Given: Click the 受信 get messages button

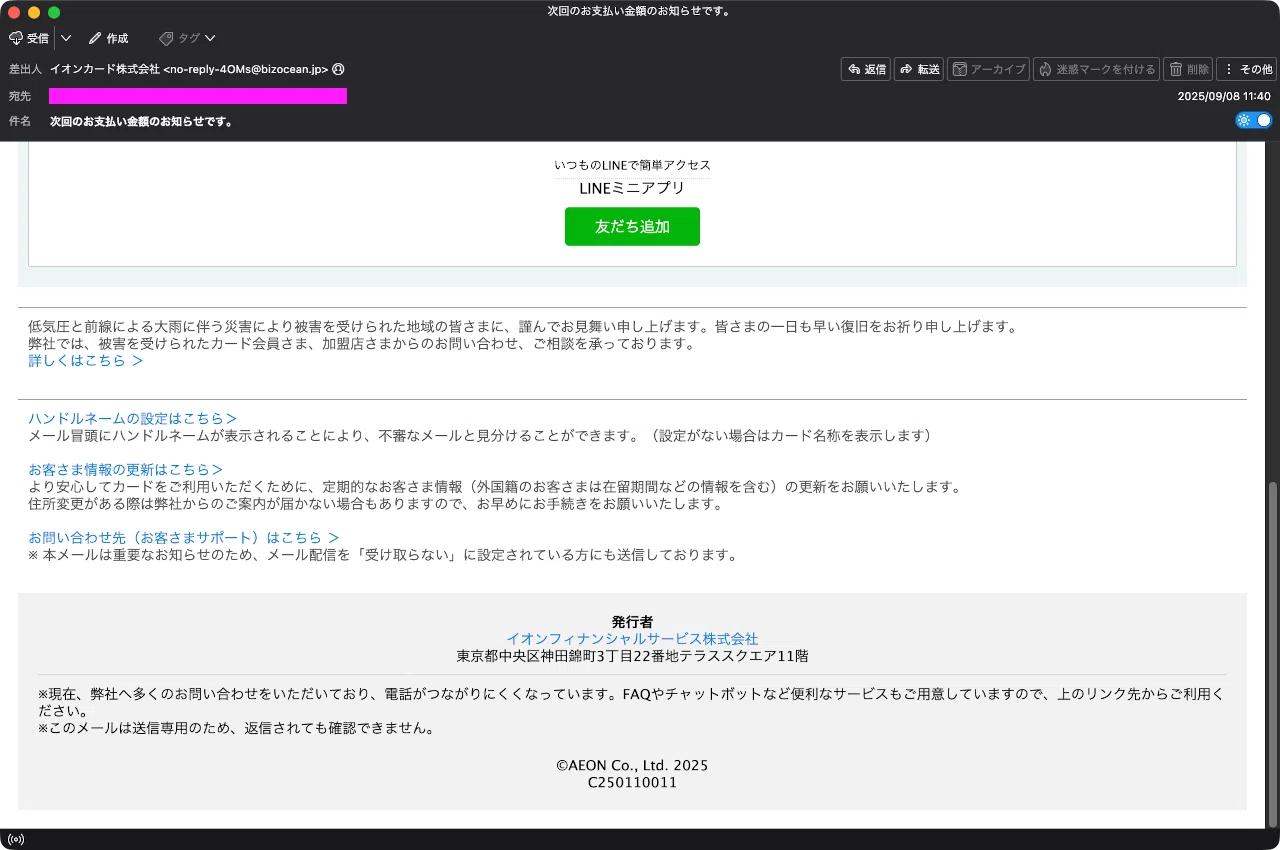Looking at the screenshot, I should point(29,38).
